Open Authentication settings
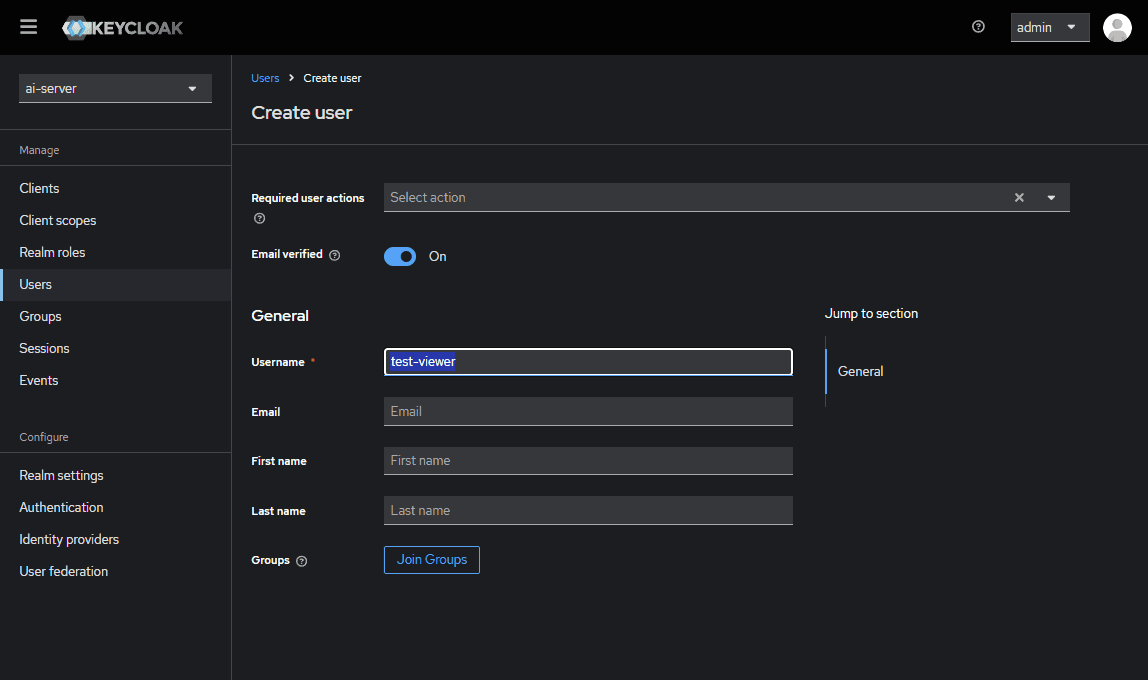 click(116, 507)
